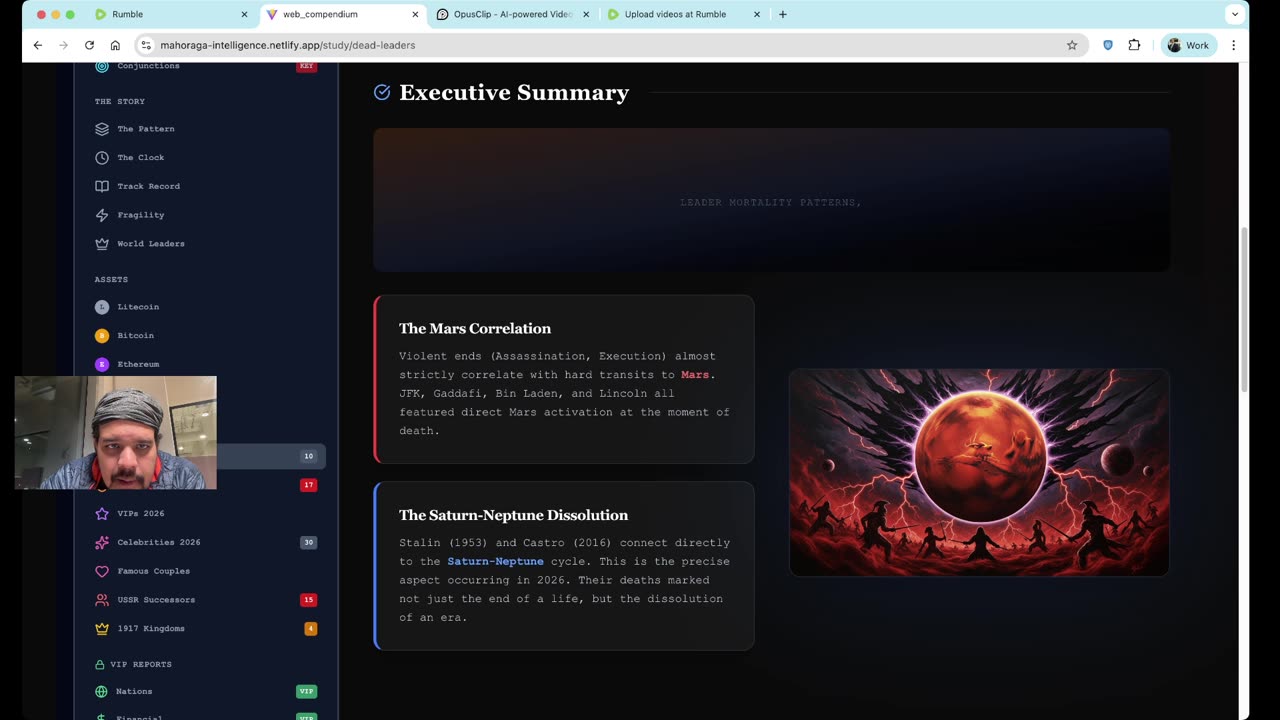Go forward in the browser history
This screenshot has width=1280, height=720.
(64, 45)
